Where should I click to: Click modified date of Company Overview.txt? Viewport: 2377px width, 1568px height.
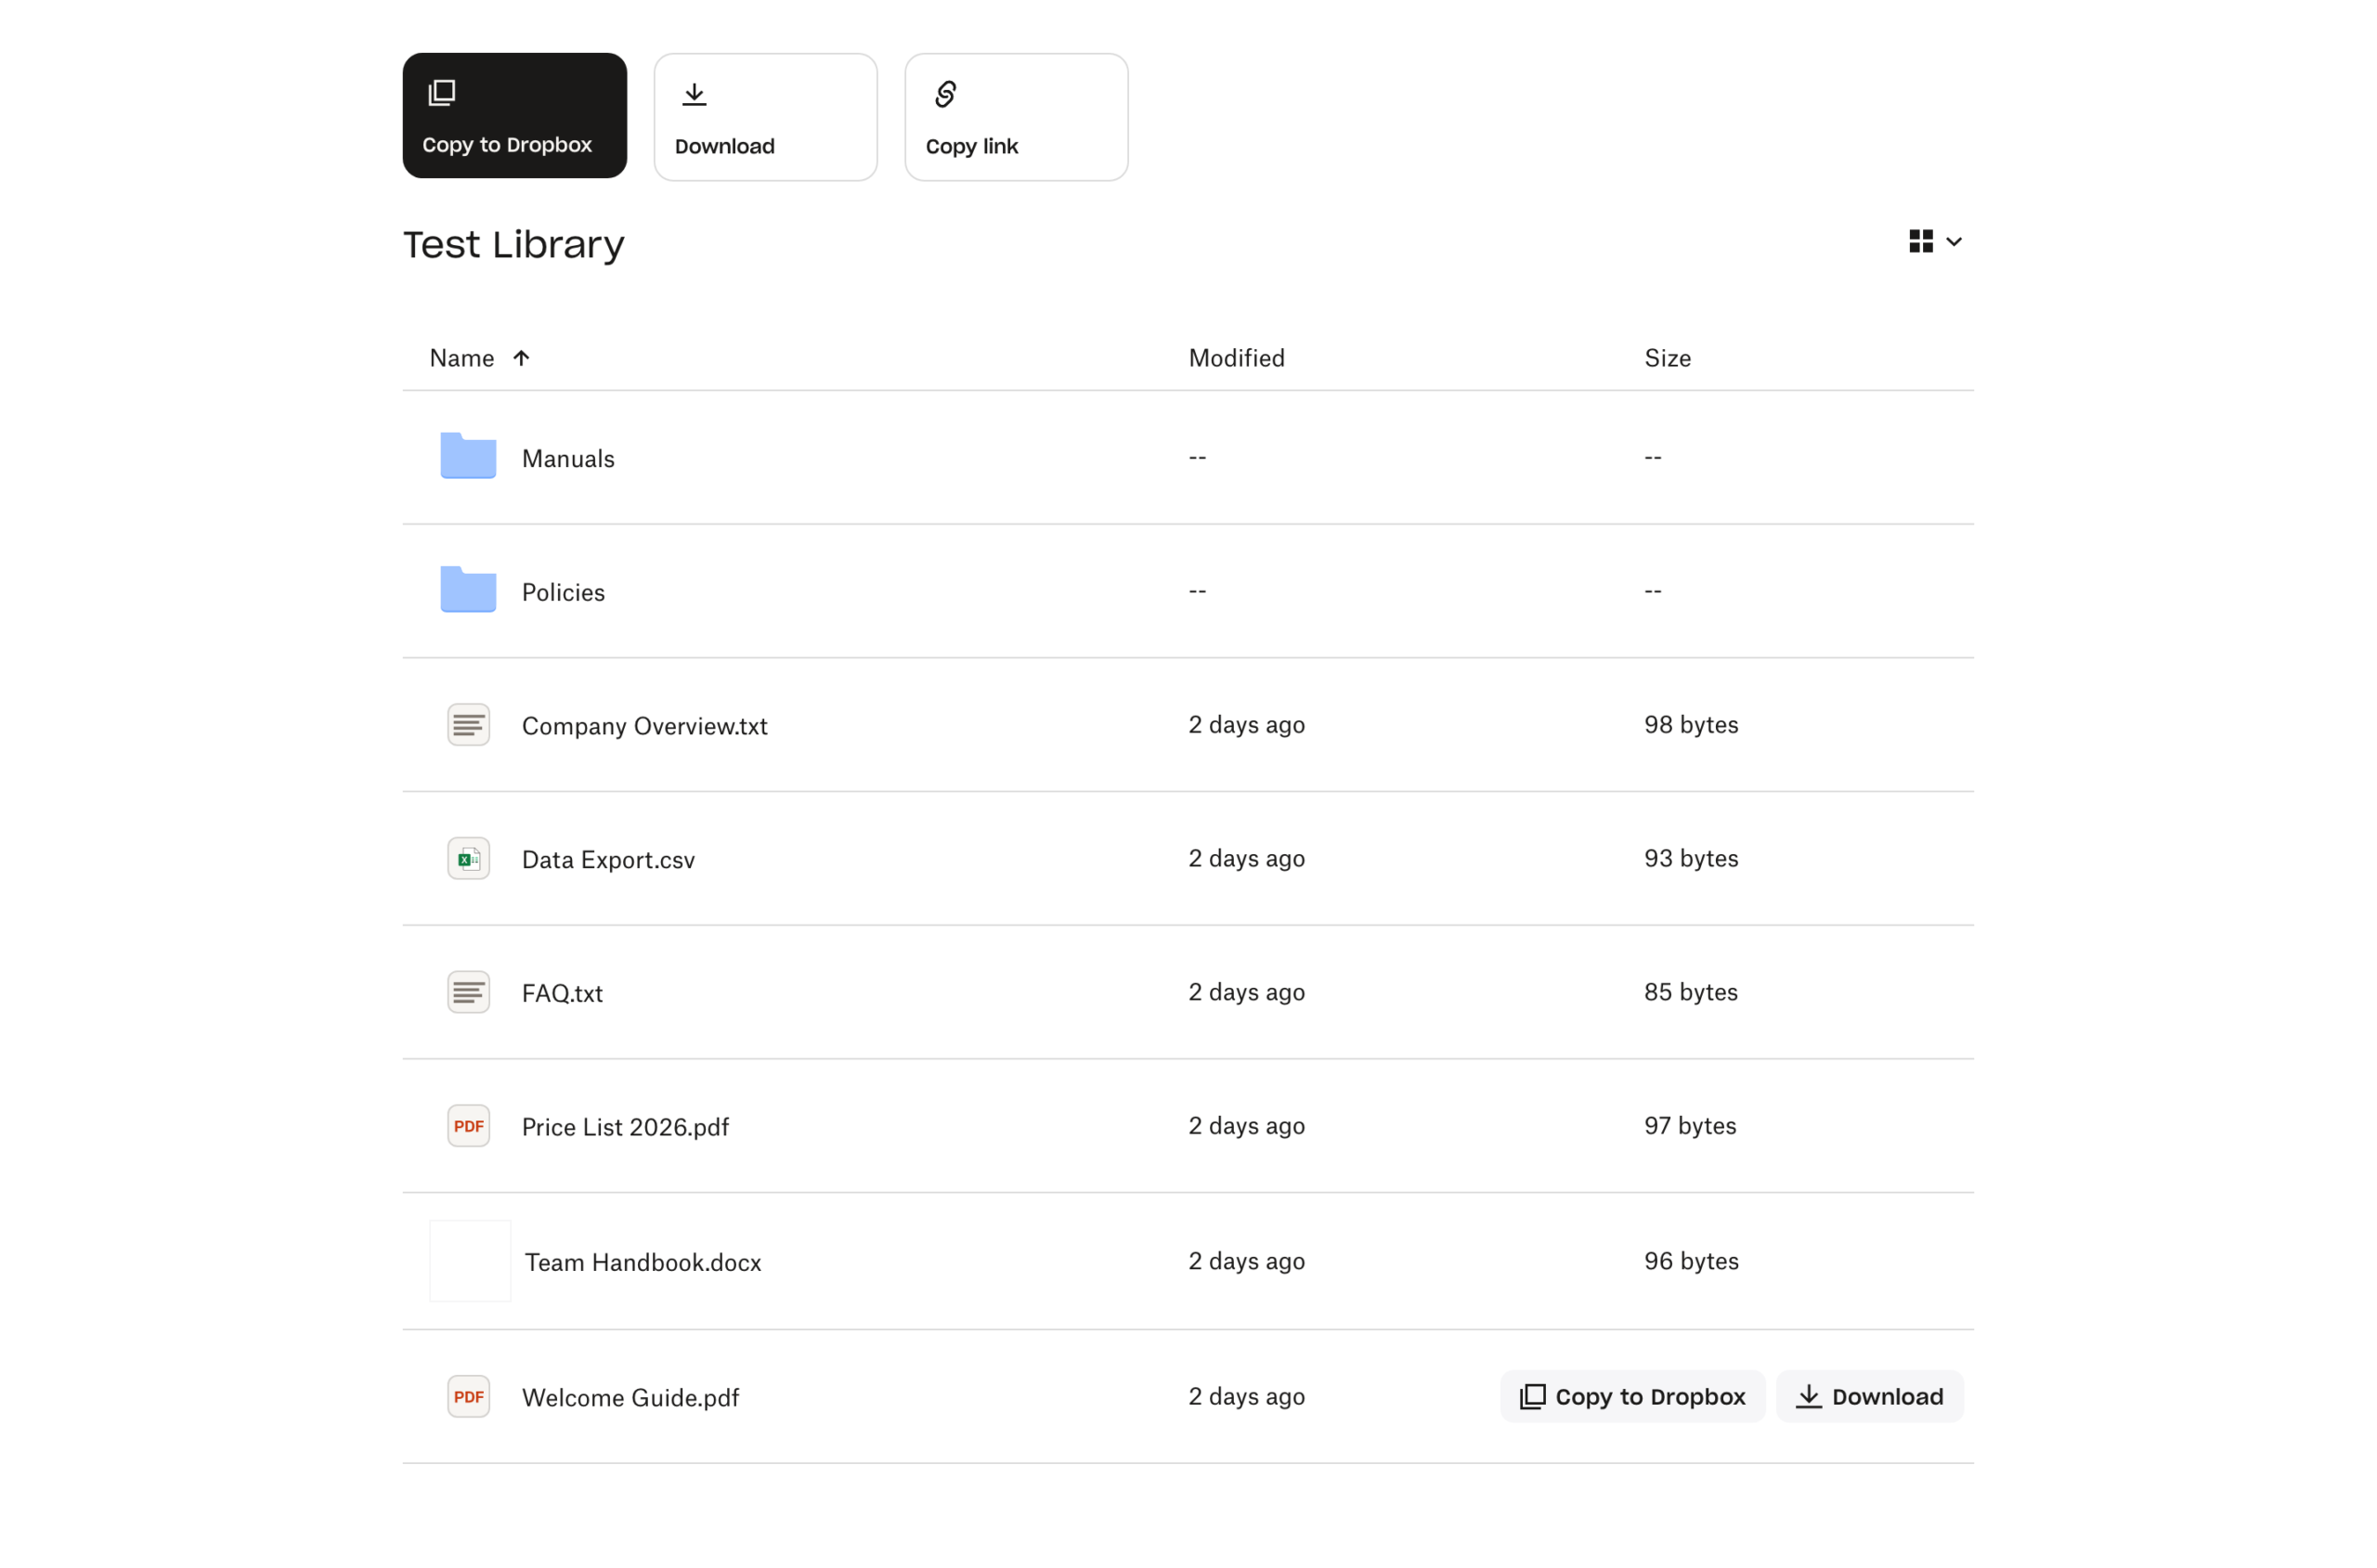pos(1246,725)
